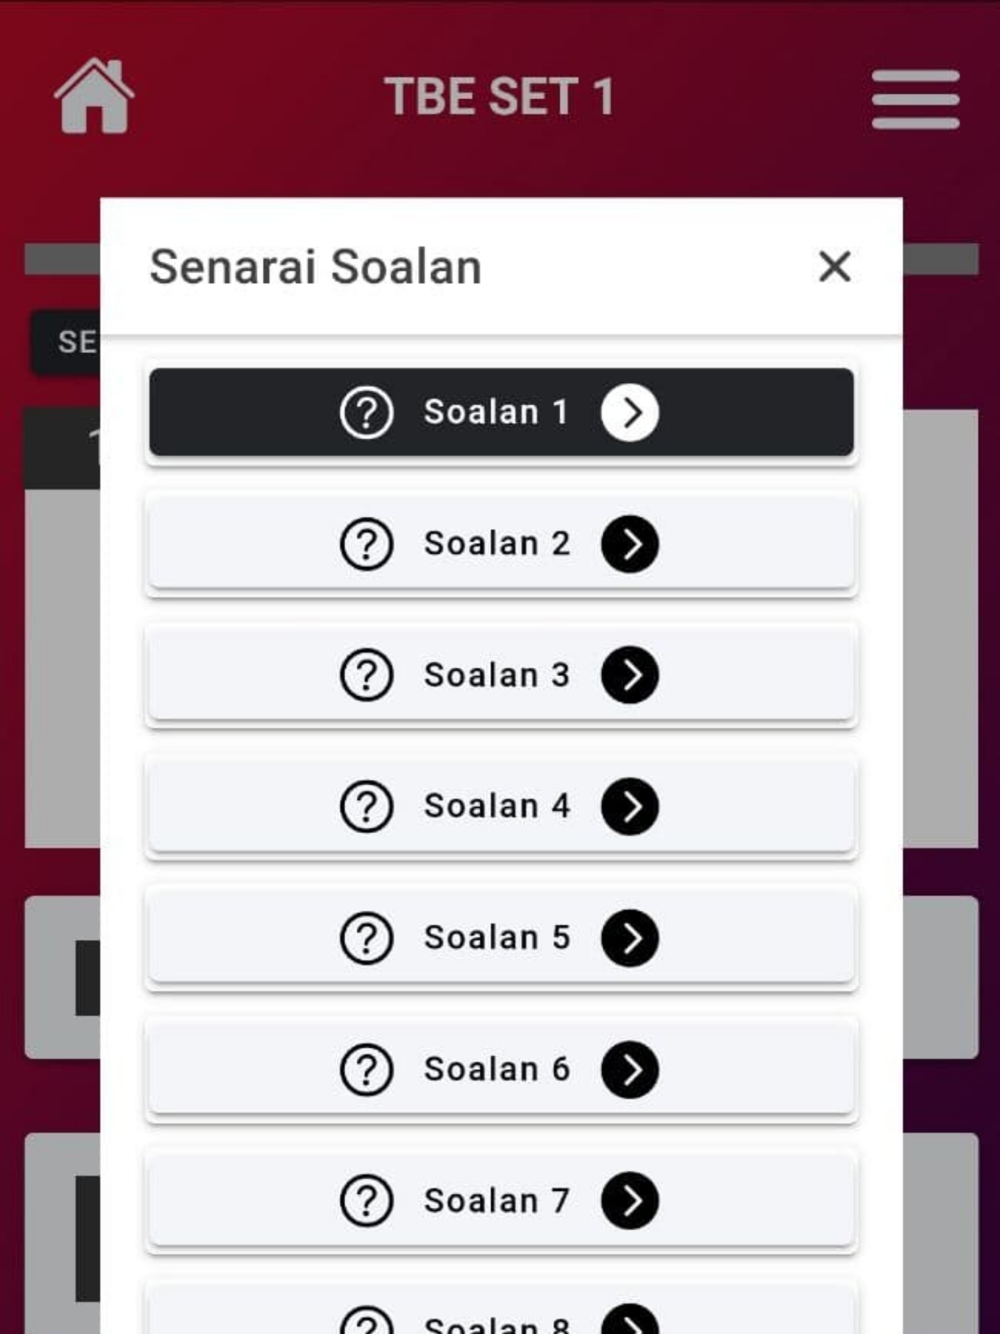Select the Soalan 7 button
The image size is (1000, 1334).
pyautogui.click(x=501, y=1200)
